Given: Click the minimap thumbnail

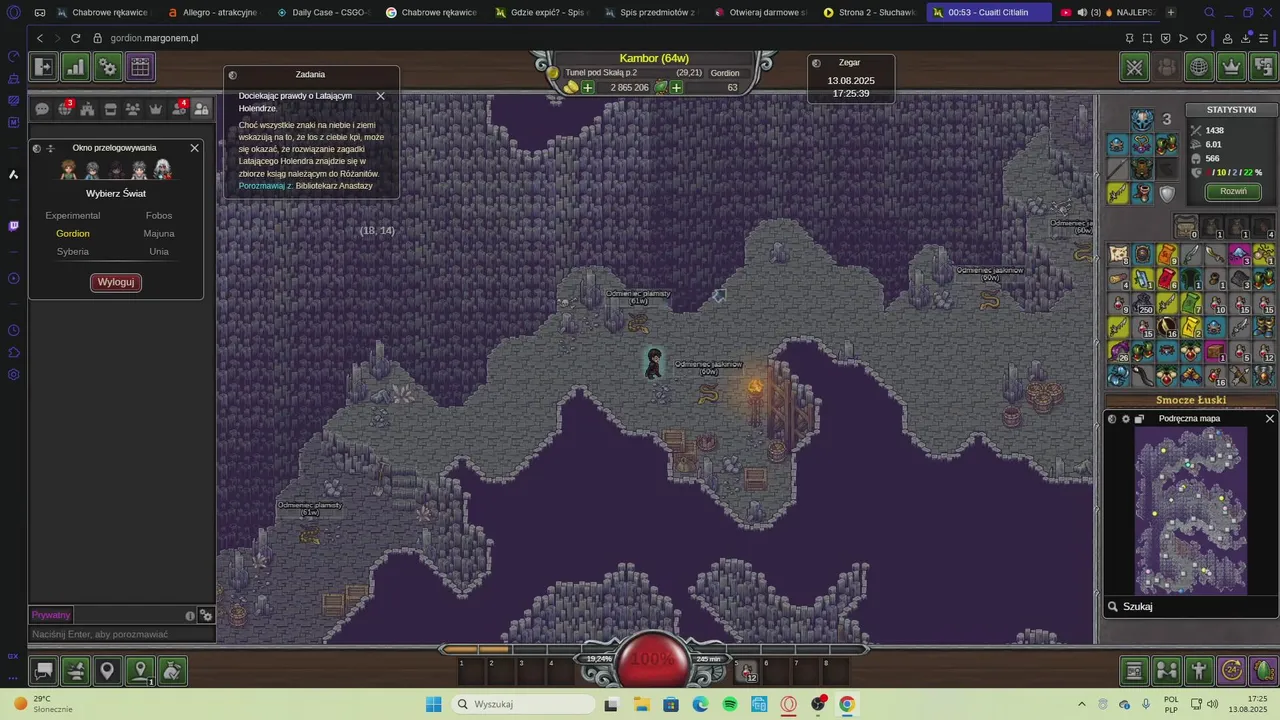Looking at the screenshot, I should coord(1190,511).
